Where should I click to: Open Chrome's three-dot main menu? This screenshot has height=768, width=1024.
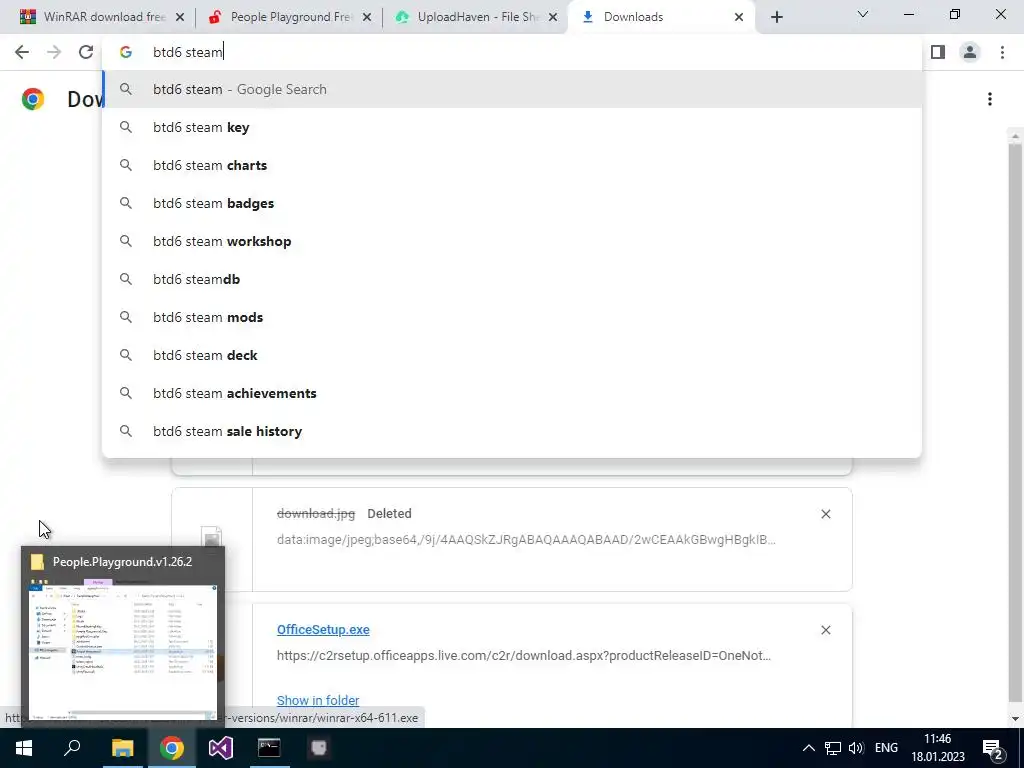[x=1002, y=52]
